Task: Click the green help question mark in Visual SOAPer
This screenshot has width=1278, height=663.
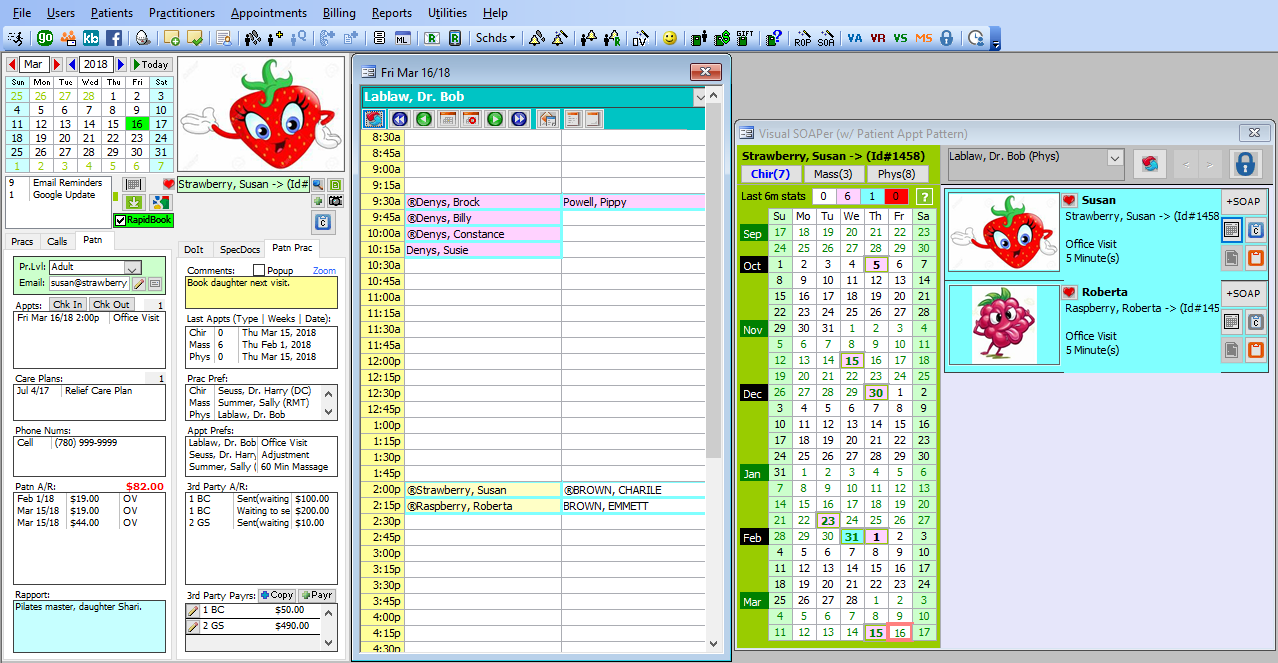Action: coord(924,197)
